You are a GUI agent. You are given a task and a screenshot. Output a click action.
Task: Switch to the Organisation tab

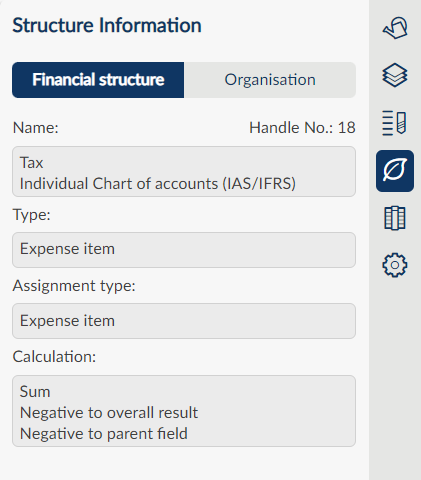(x=270, y=80)
